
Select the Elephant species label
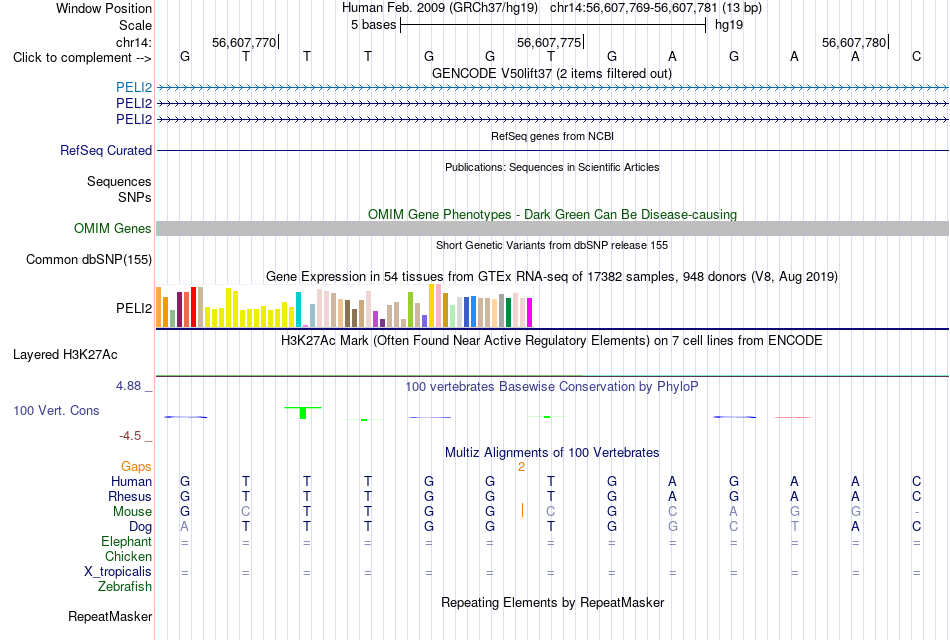[126, 541]
